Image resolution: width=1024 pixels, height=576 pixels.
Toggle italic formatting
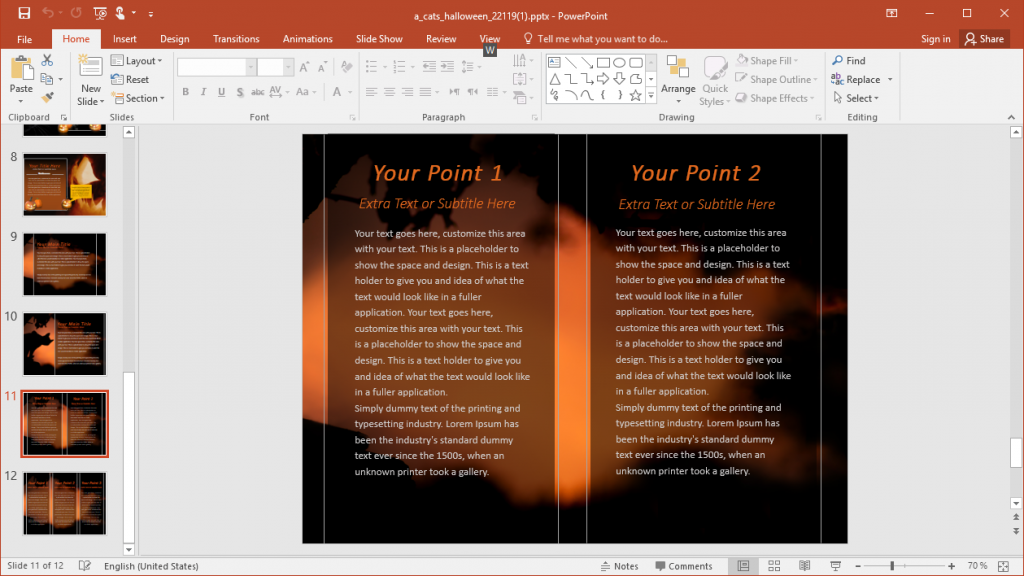[x=202, y=91]
